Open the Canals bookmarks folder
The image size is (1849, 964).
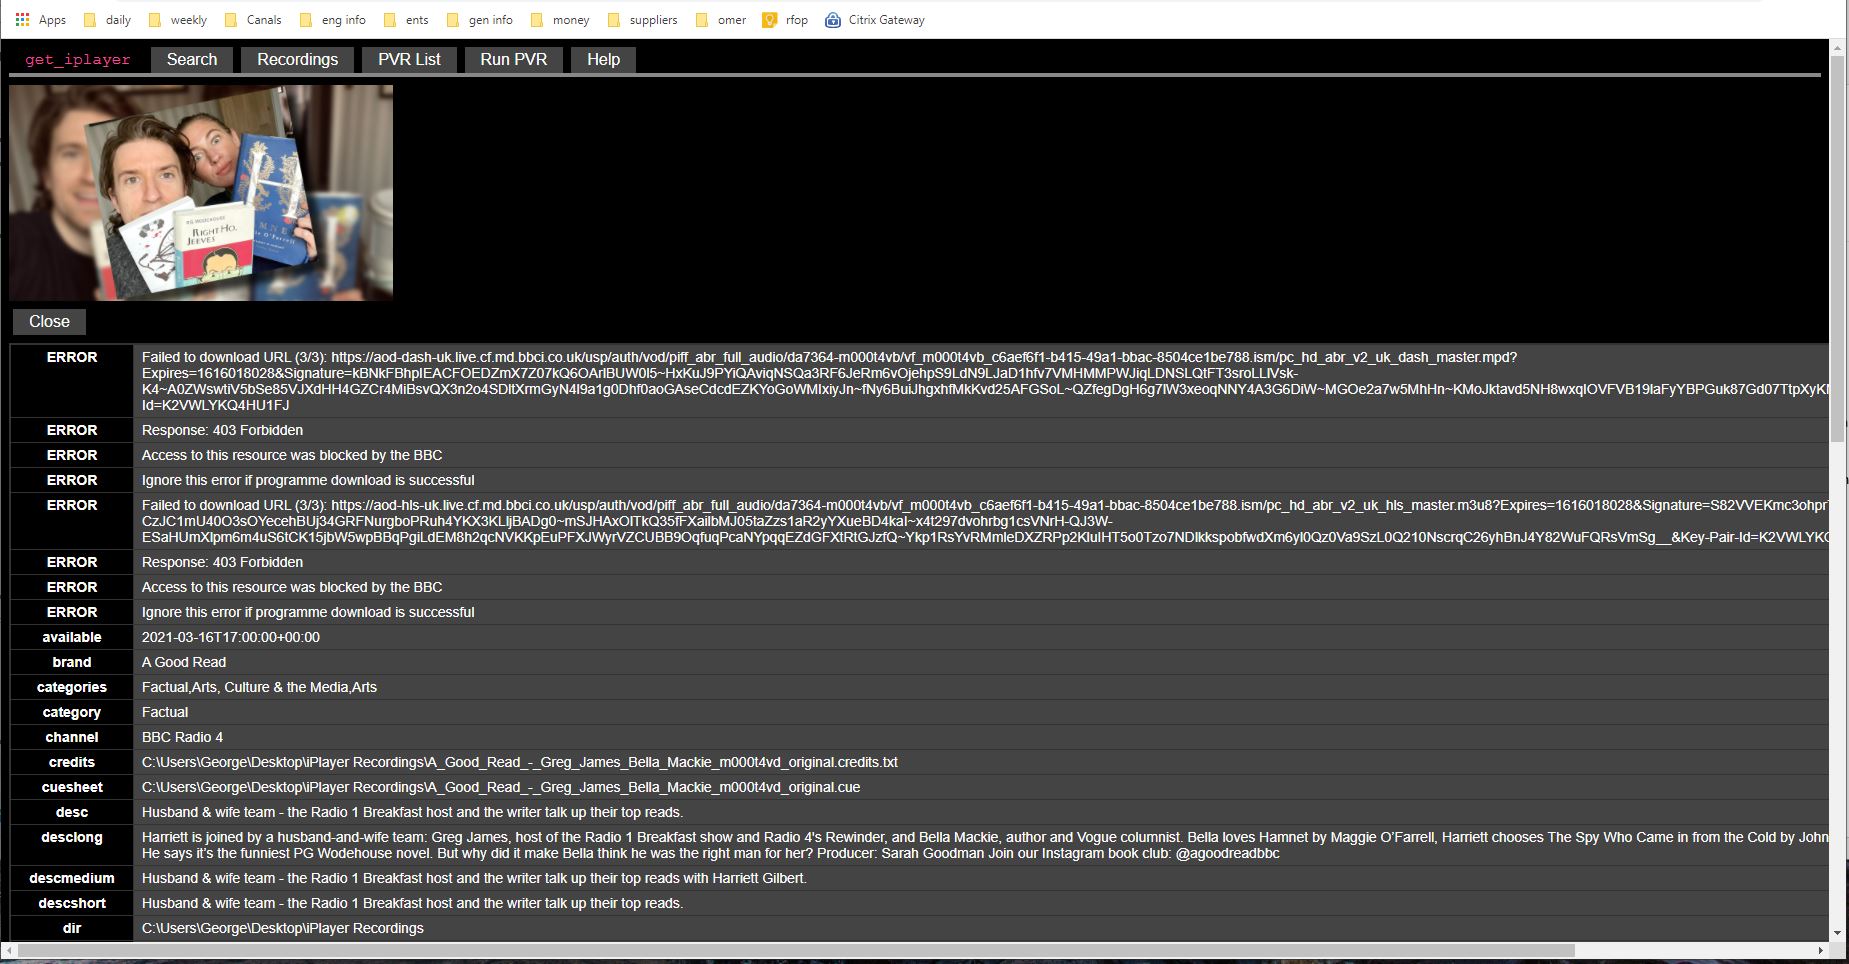point(264,19)
